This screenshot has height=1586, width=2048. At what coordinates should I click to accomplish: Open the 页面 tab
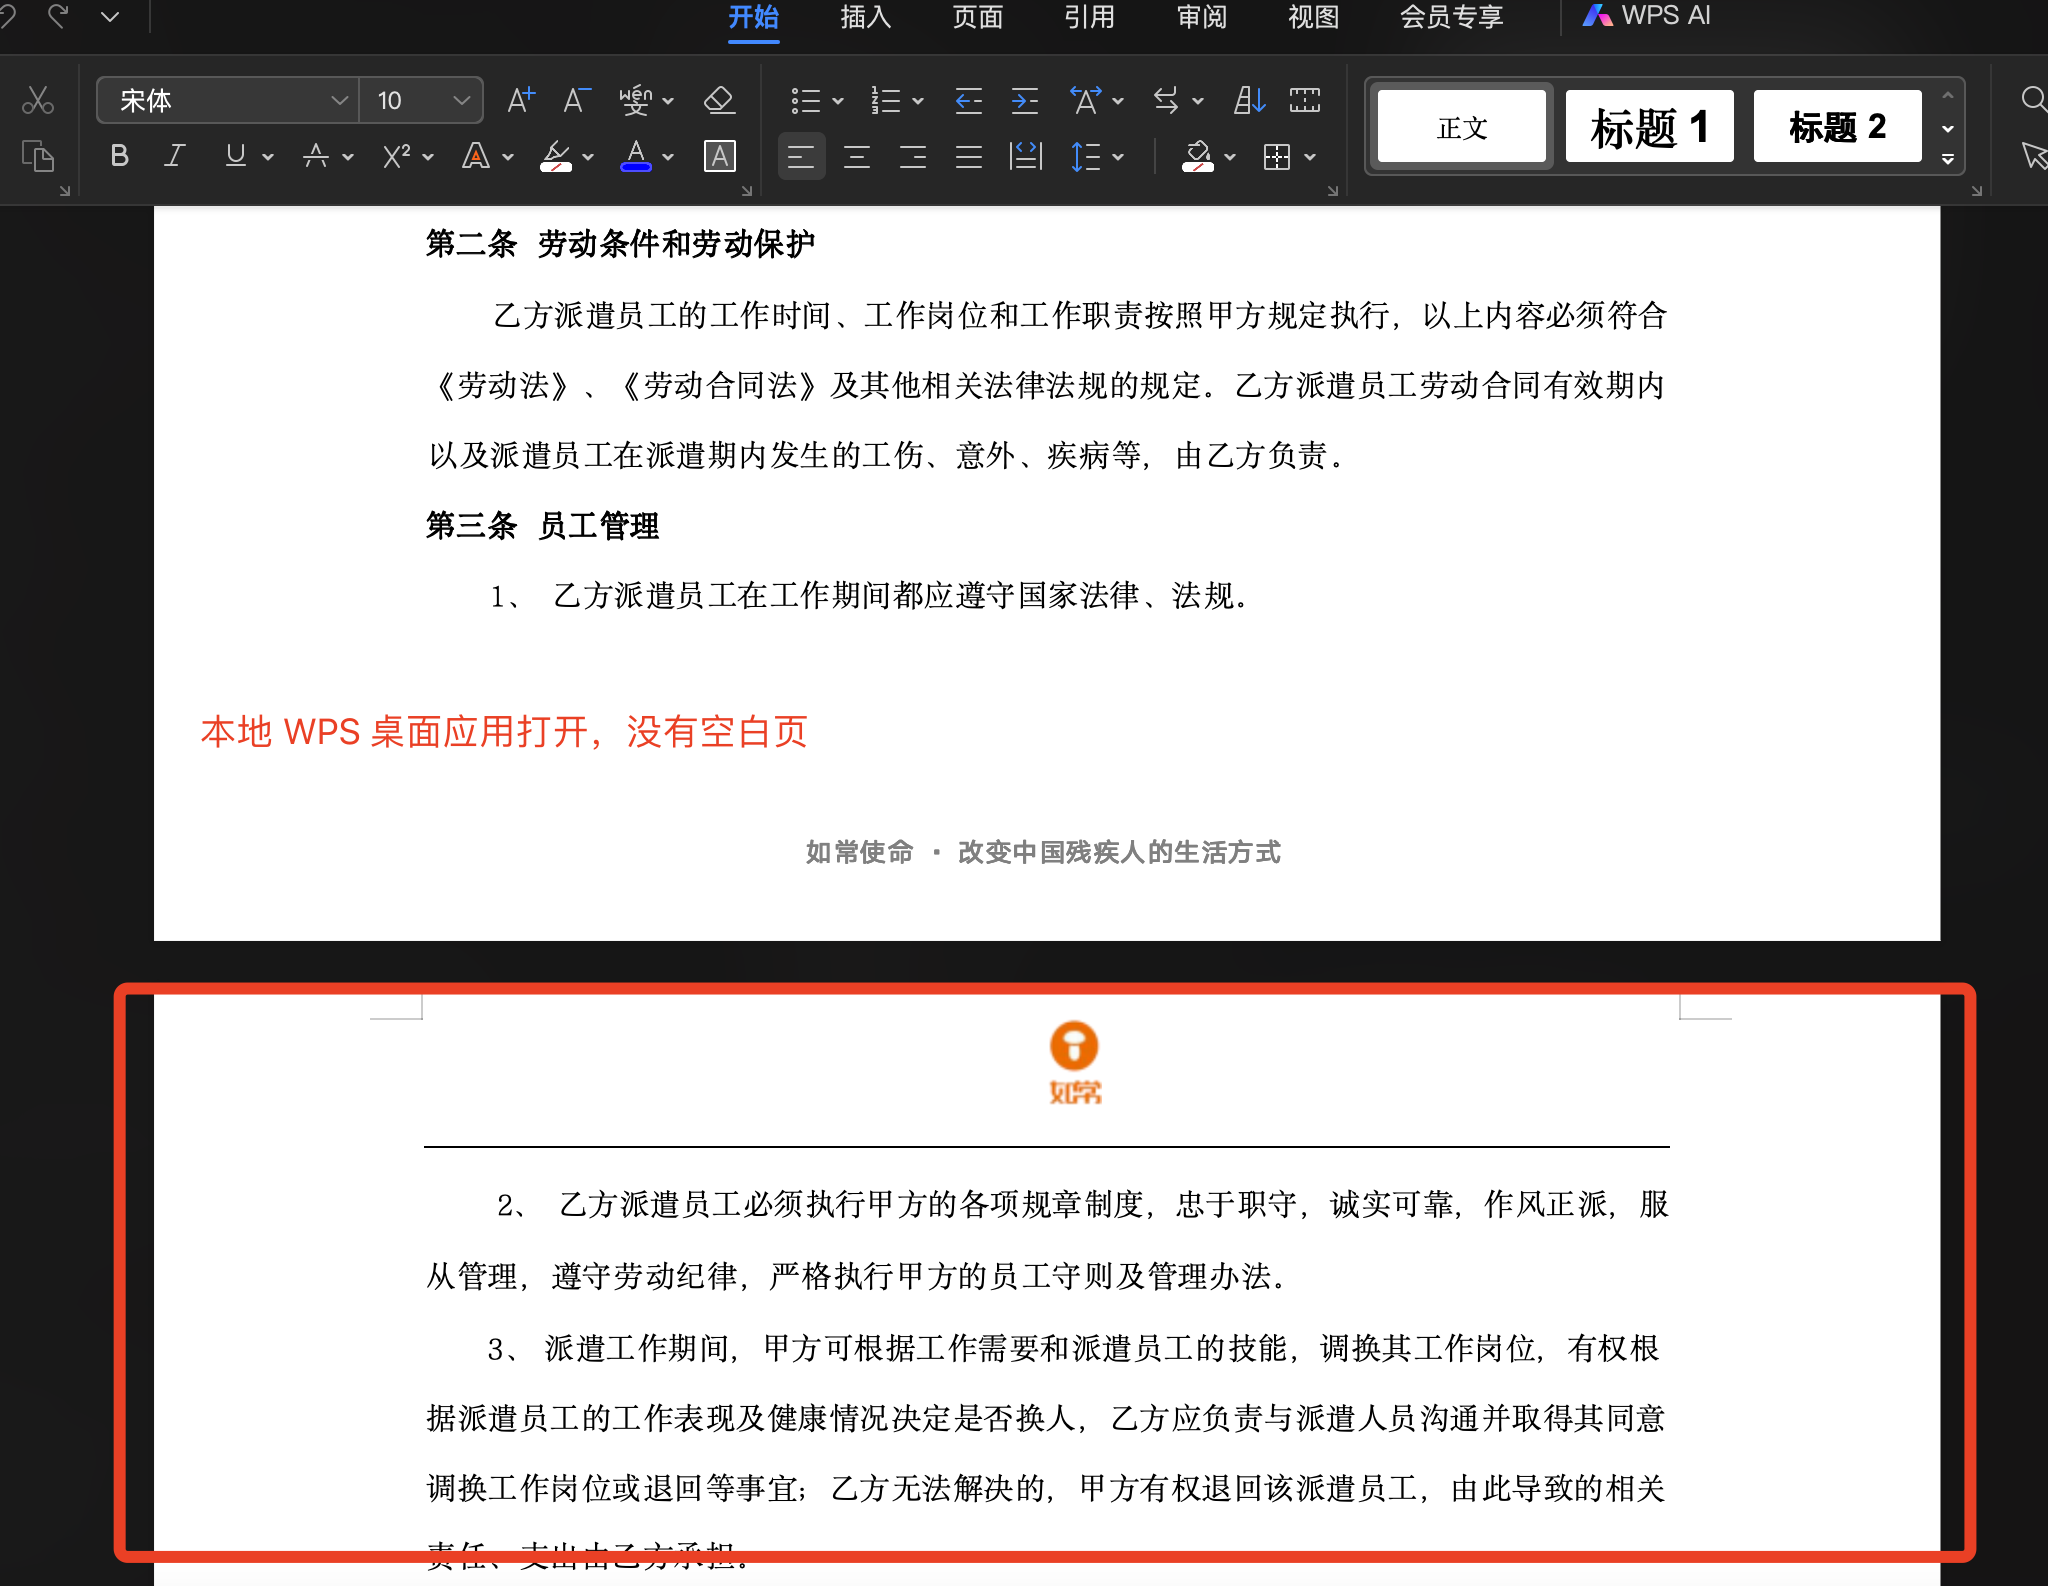[x=978, y=17]
